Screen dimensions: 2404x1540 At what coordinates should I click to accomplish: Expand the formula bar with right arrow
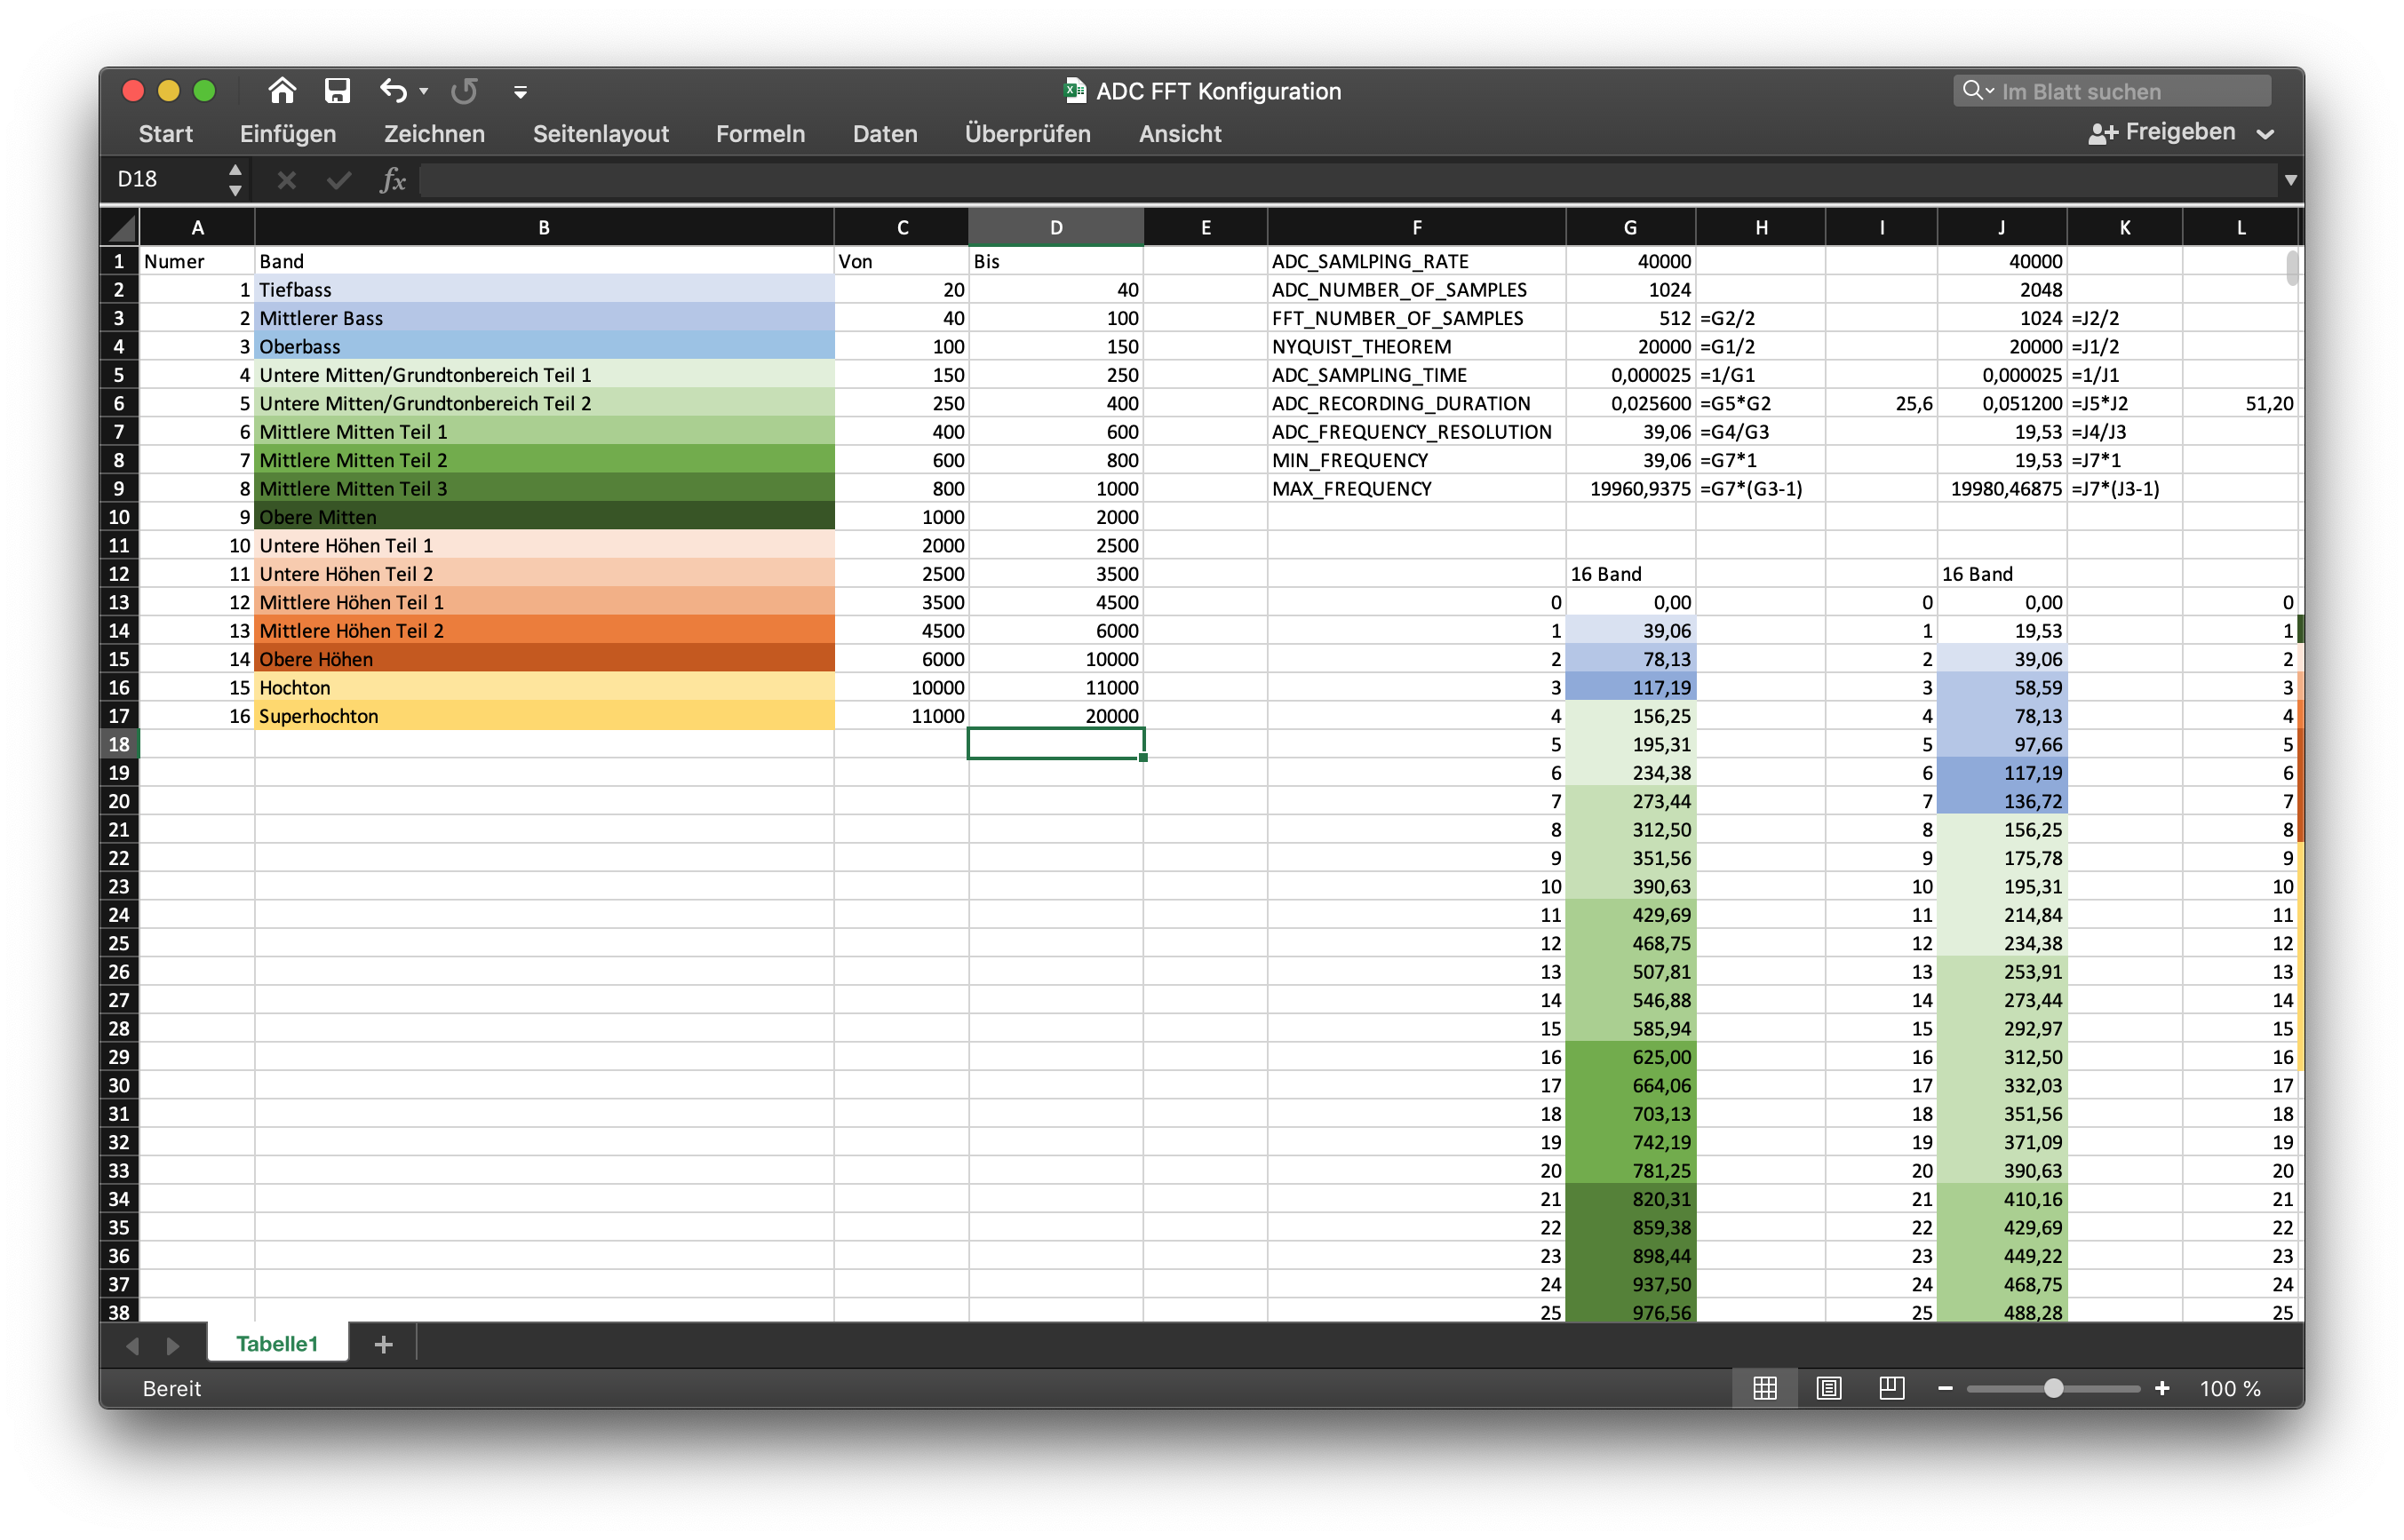(x=2290, y=180)
